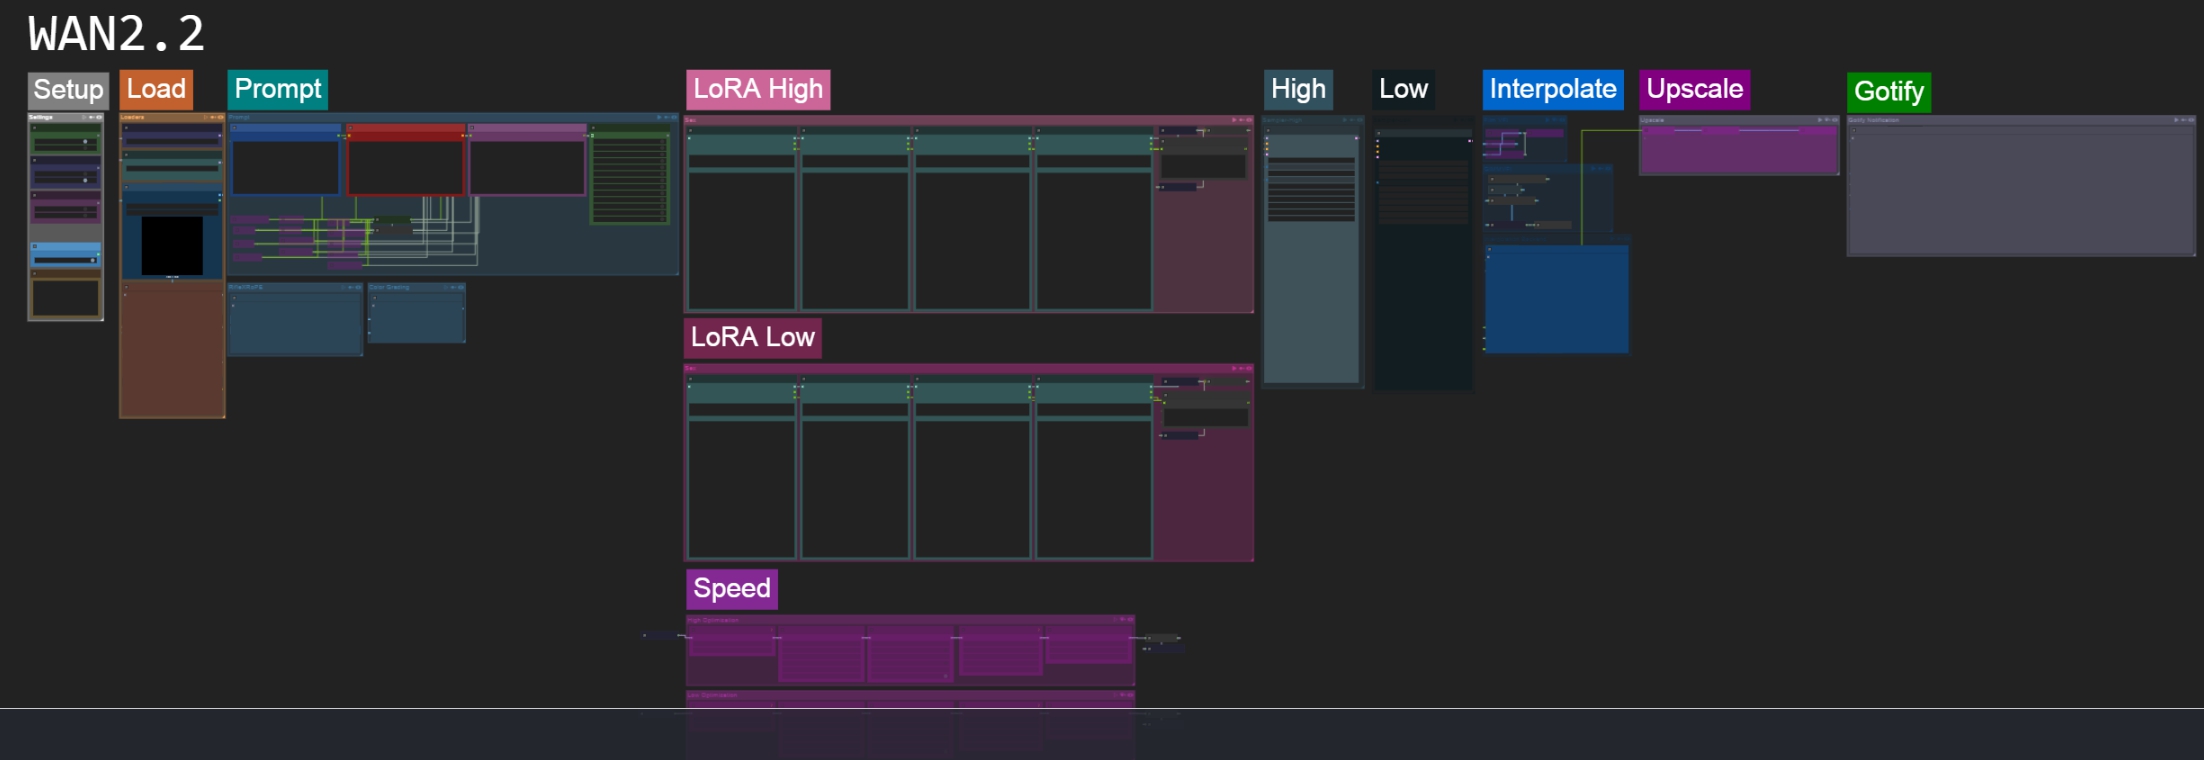
Task: Click the slate High label note
Action: (1298, 89)
